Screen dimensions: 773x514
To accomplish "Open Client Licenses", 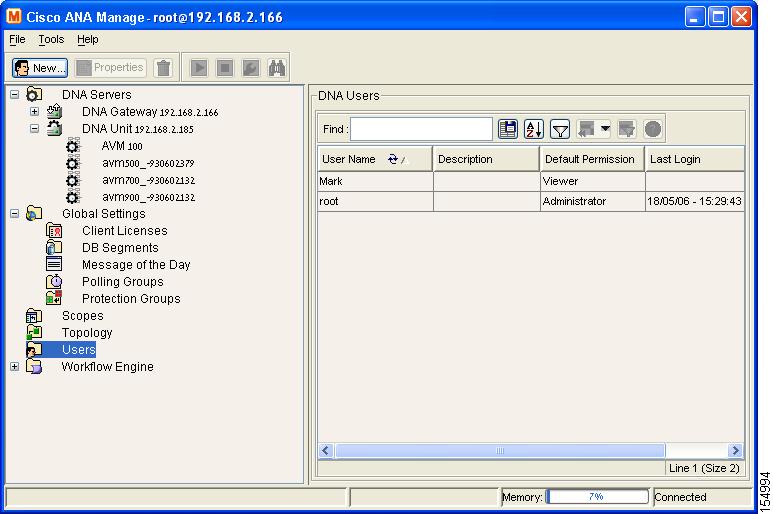I will [x=125, y=231].
